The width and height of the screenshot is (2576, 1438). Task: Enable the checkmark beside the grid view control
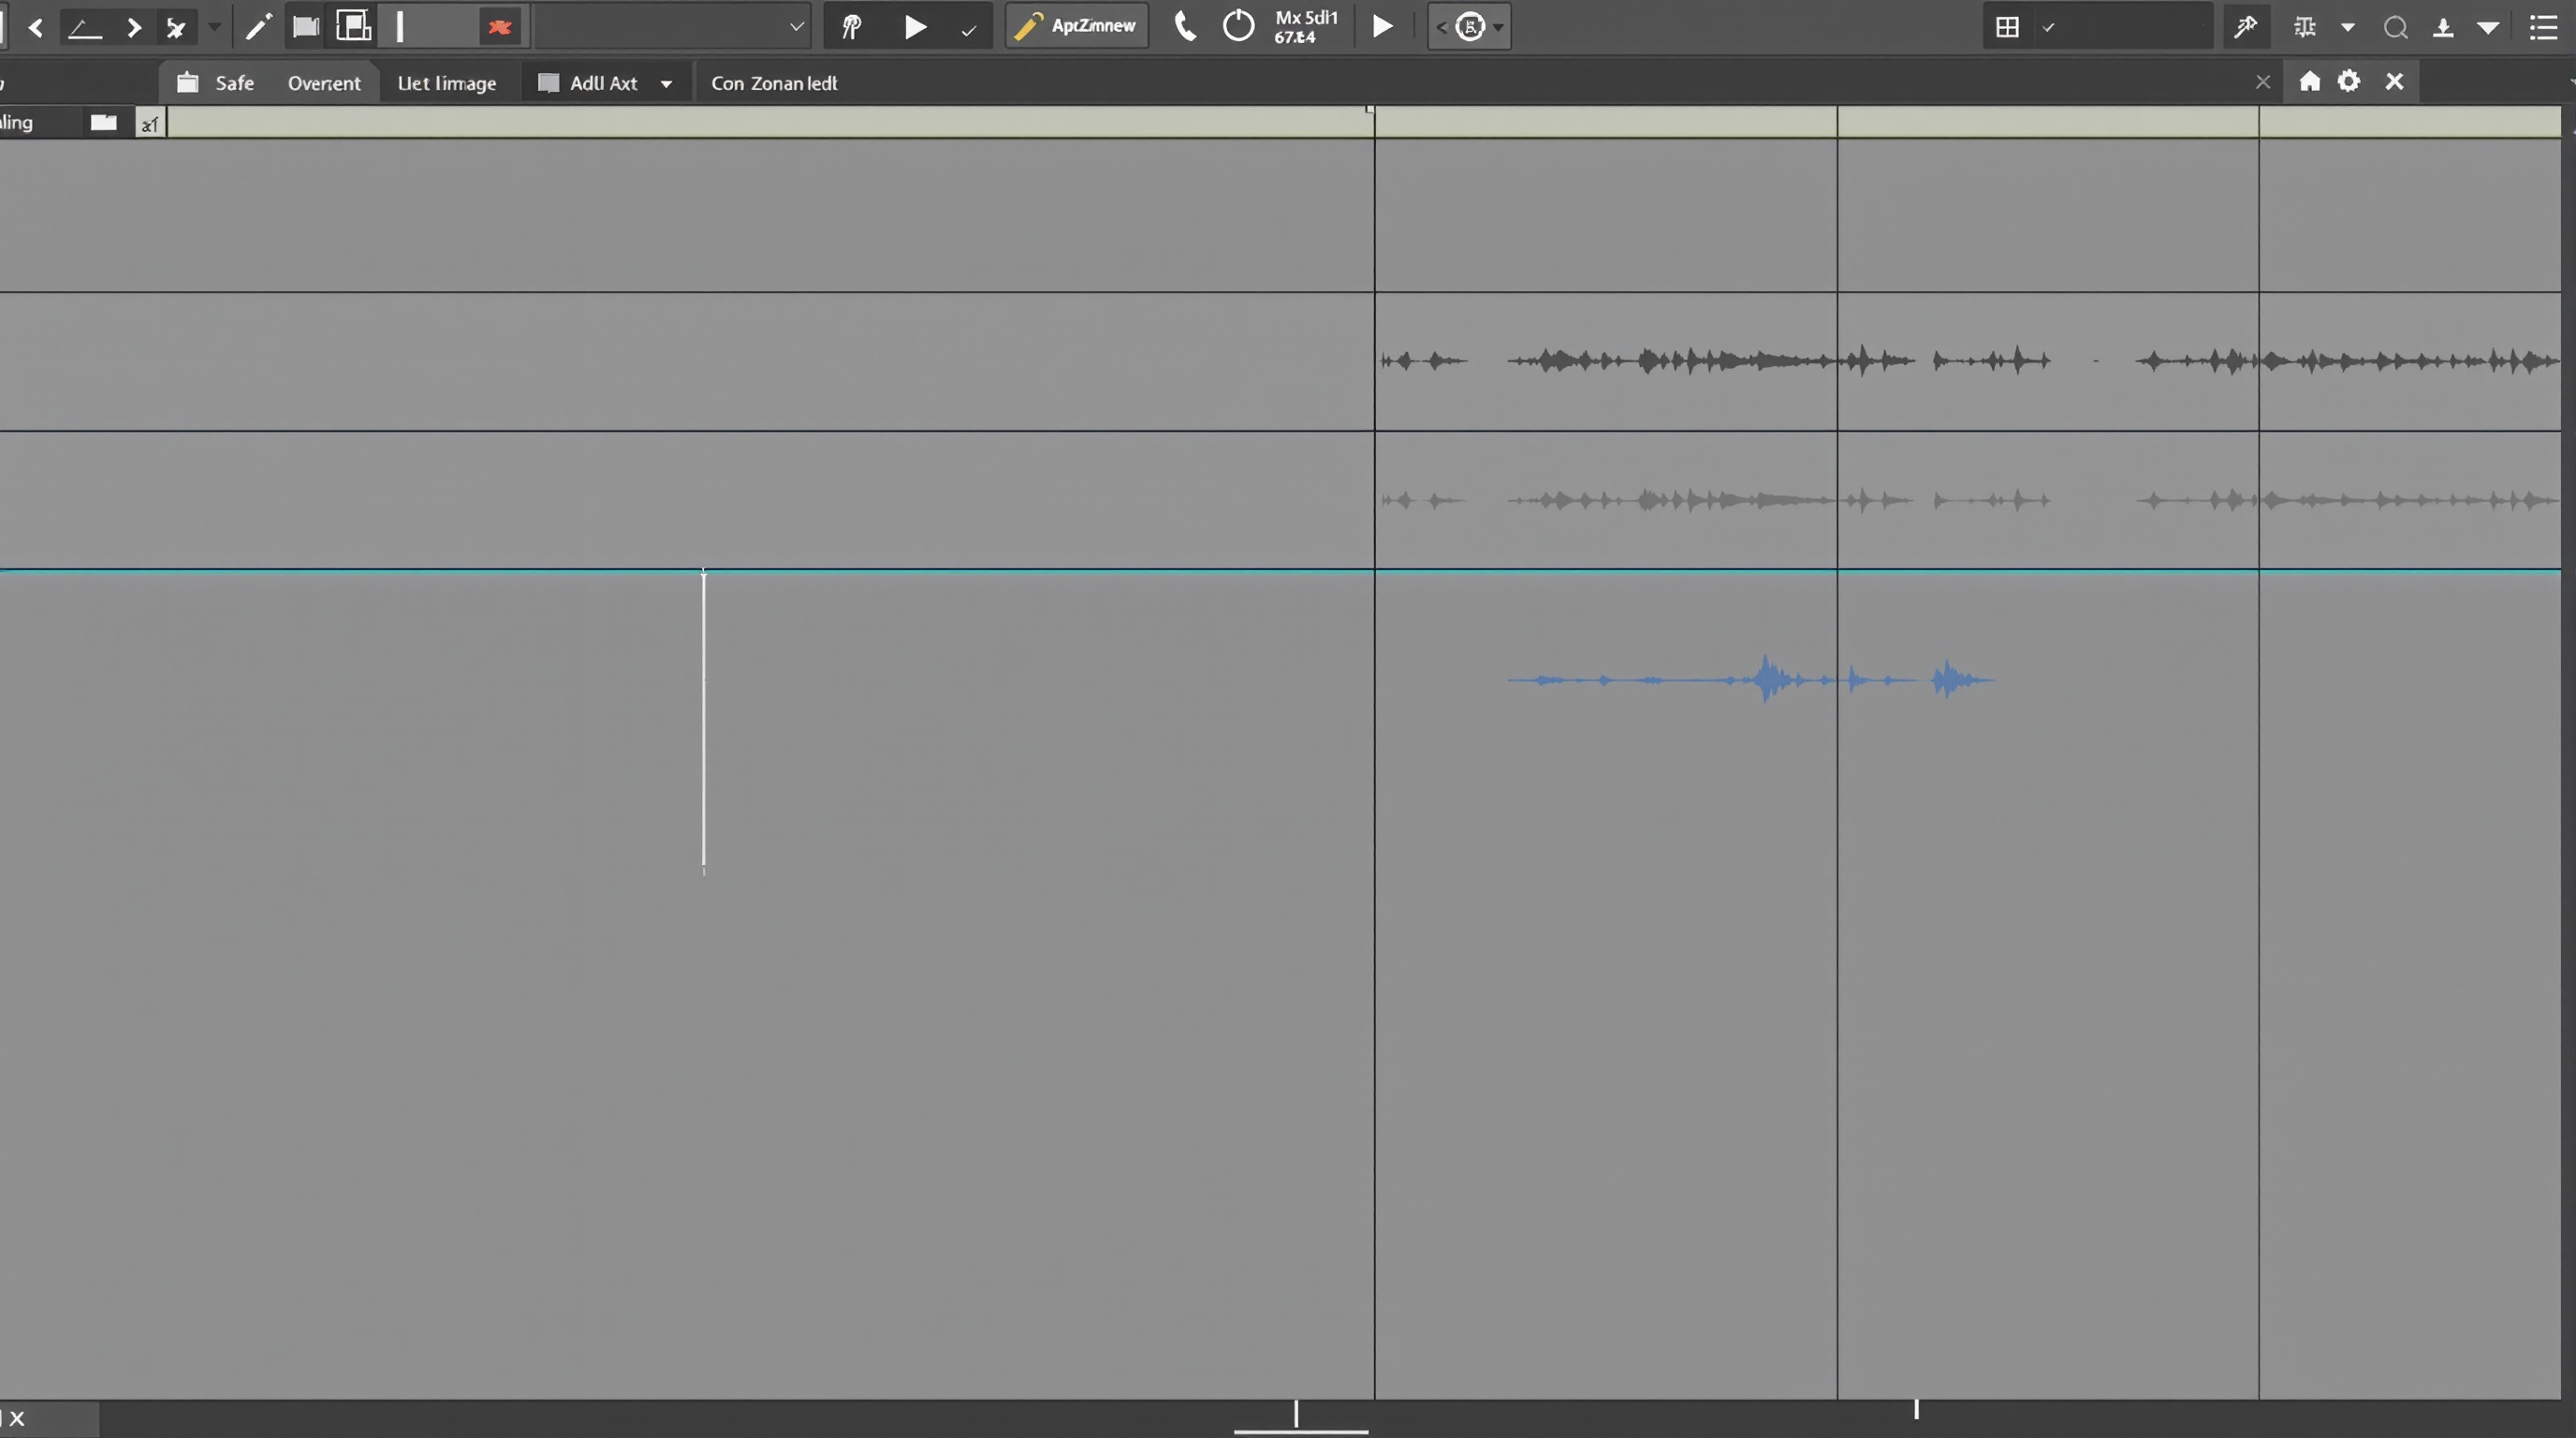[x=2050, y=28]
